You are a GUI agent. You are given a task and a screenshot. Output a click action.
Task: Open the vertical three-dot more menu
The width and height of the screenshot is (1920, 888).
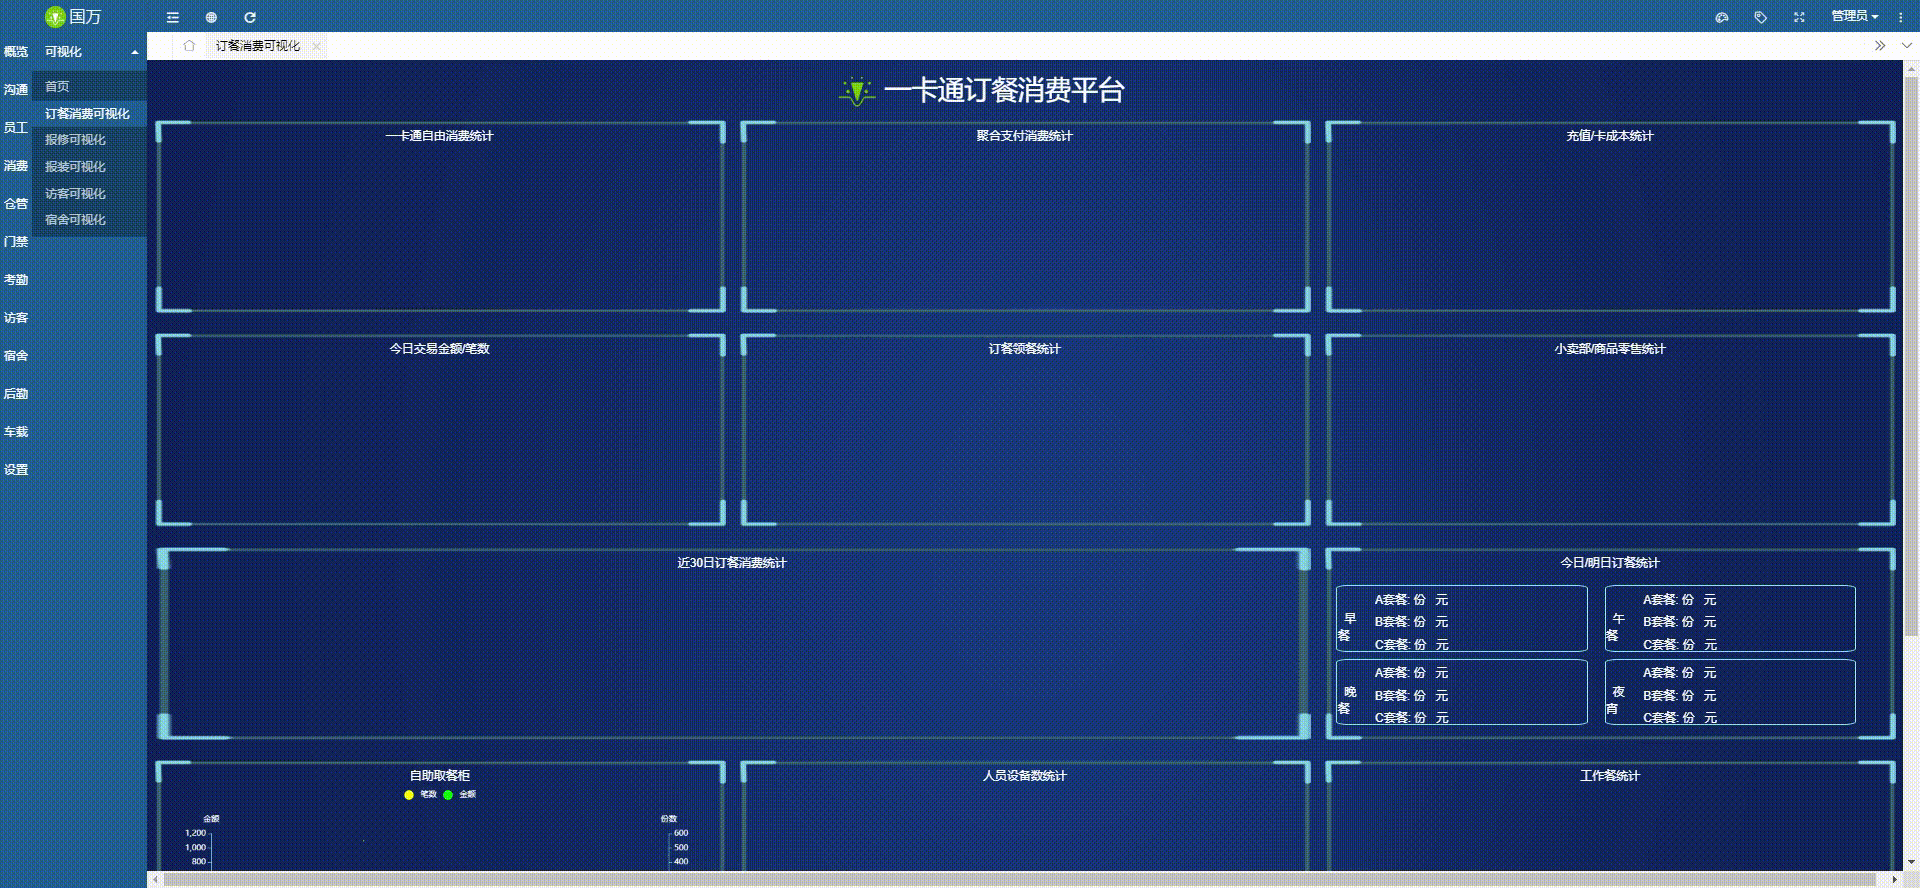[1900, 17]
